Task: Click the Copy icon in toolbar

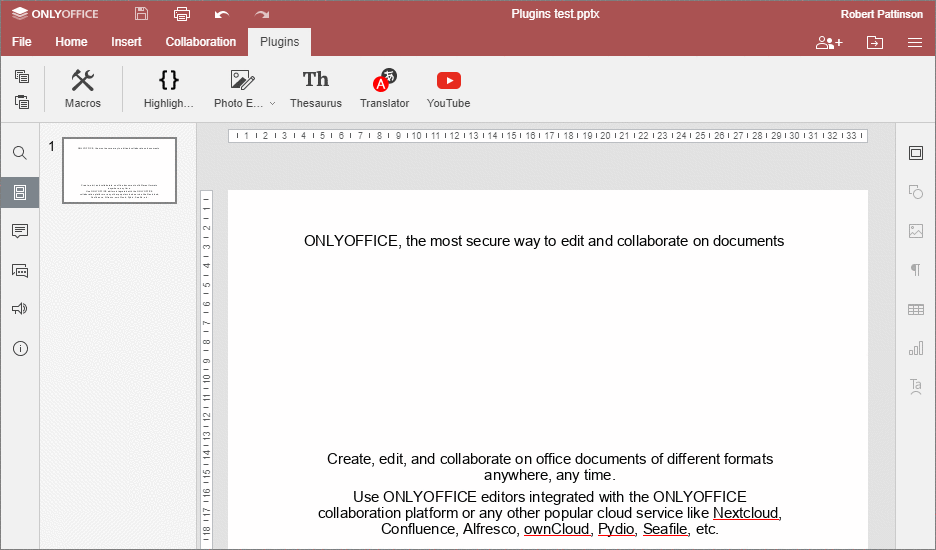Action: 22,76
